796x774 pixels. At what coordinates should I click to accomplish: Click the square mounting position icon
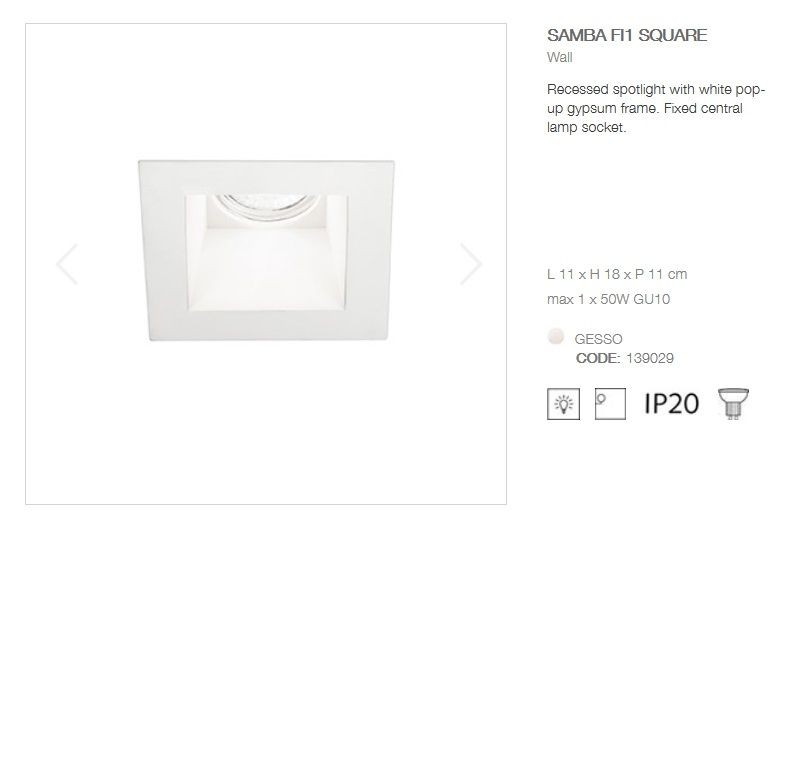tap(610, 404)
